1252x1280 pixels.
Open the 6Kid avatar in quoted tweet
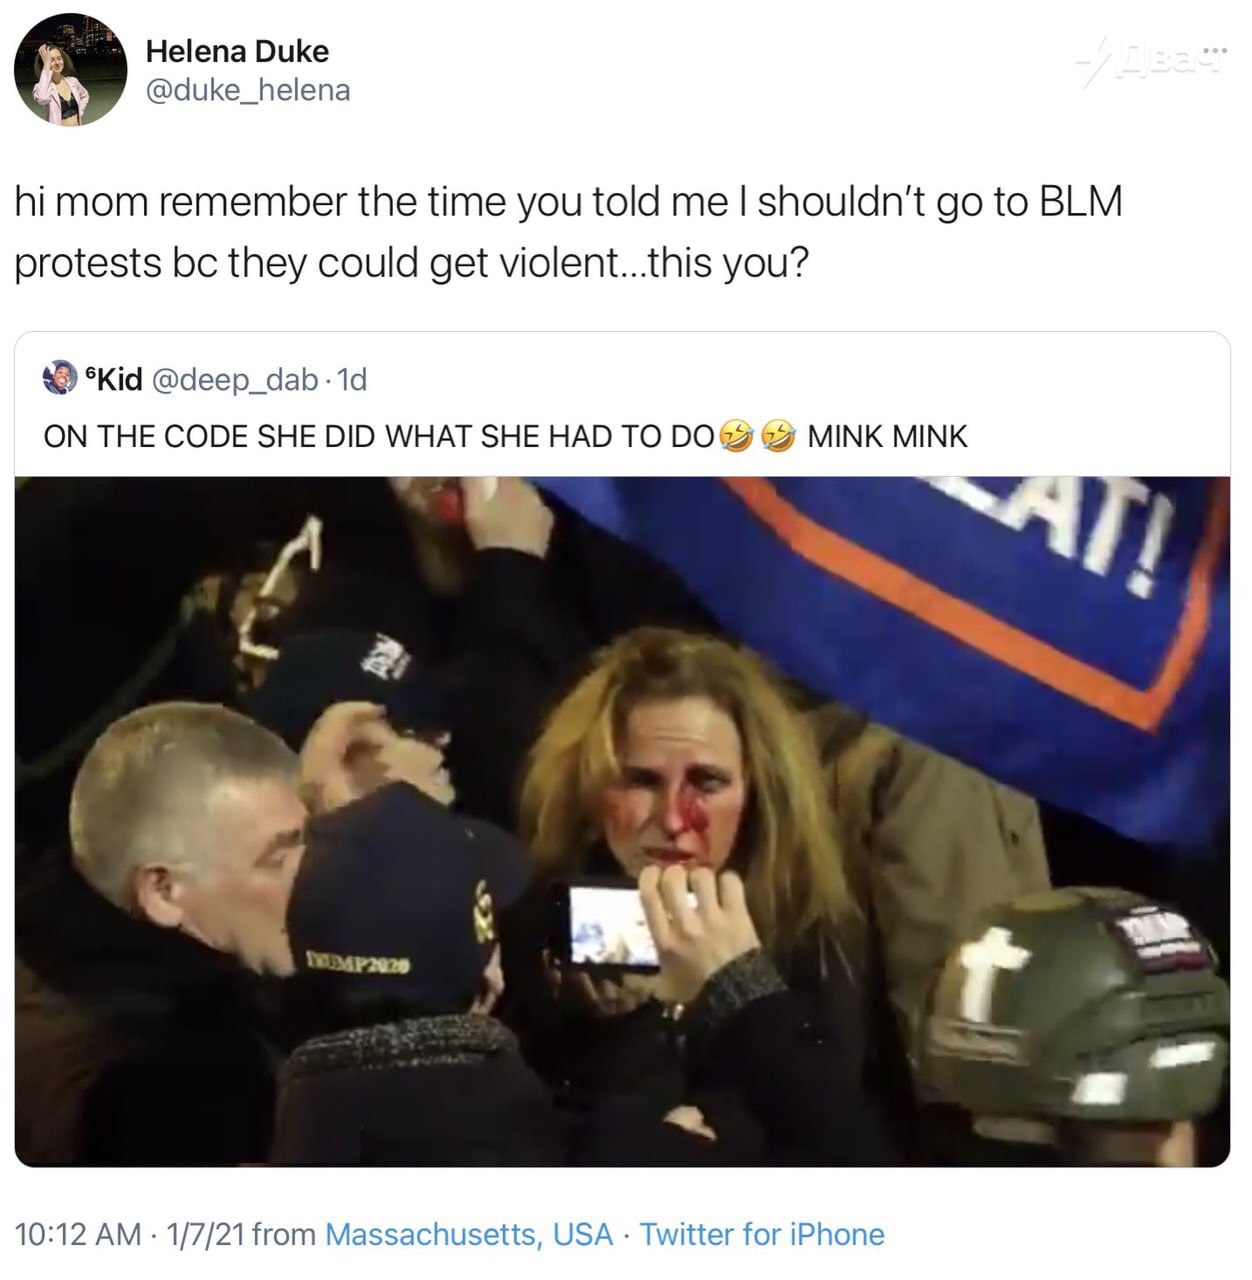tap(60, 379)
